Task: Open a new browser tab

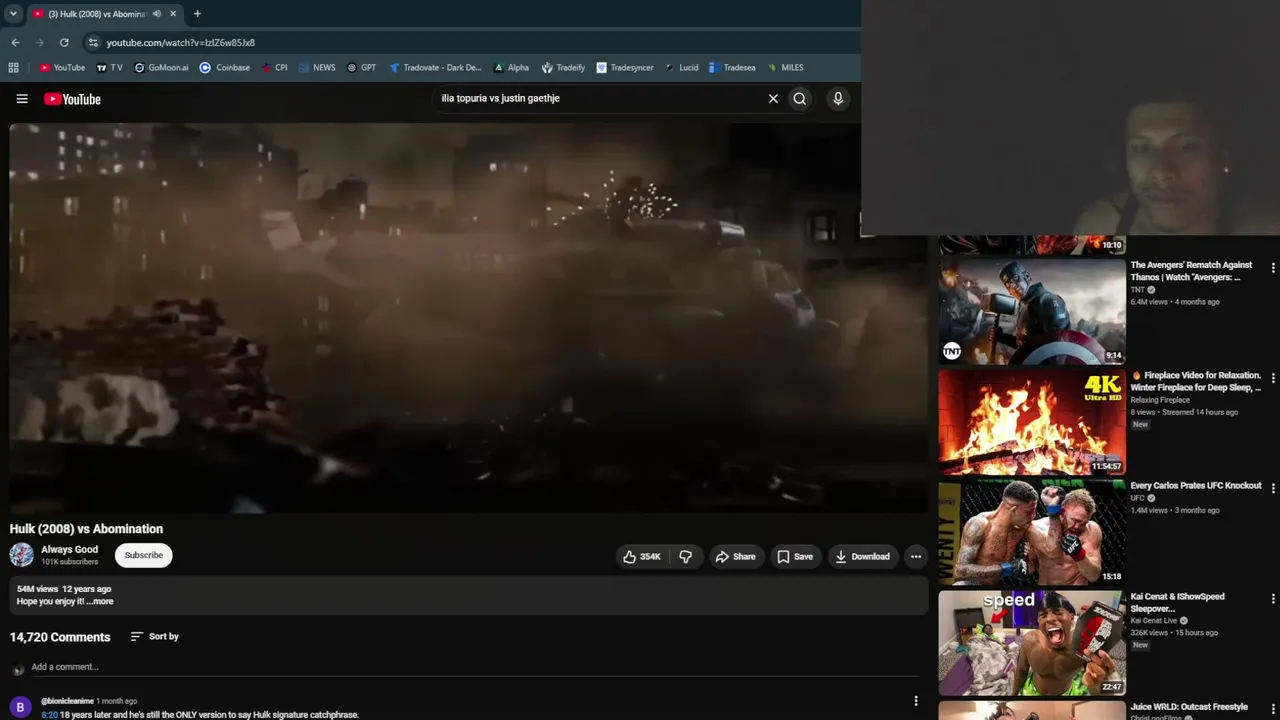Action: click(197, 14)
